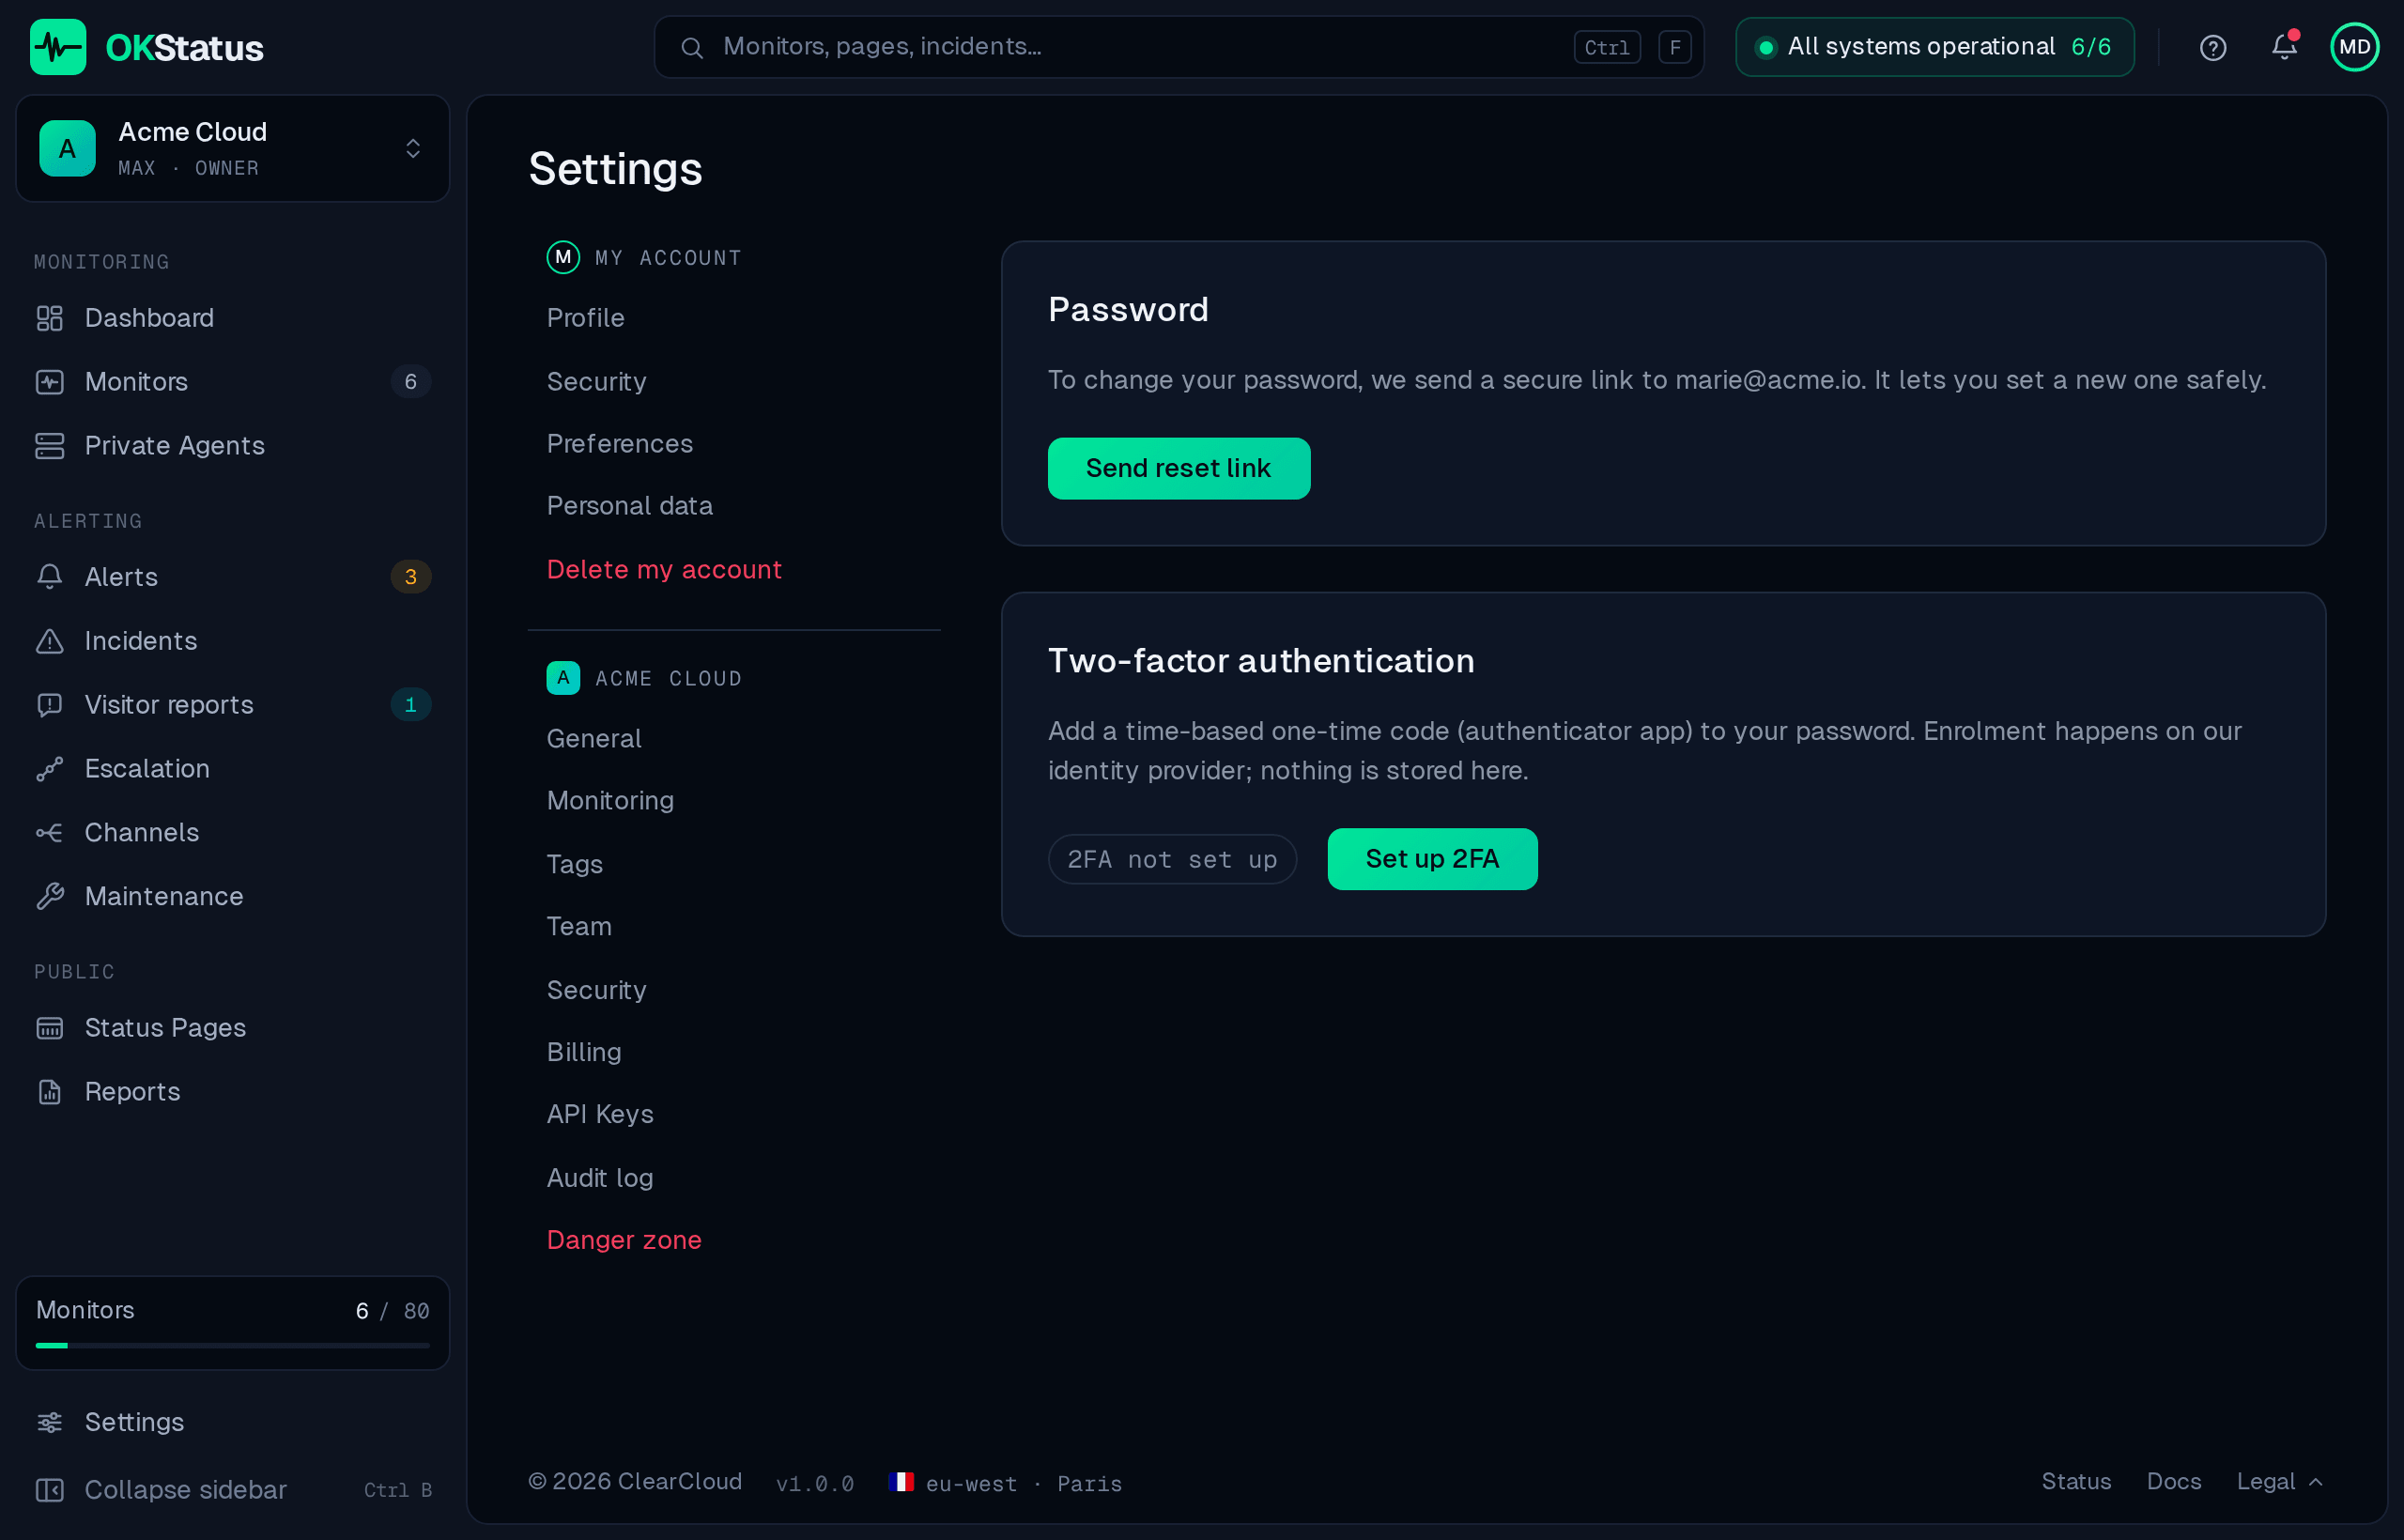Open Danger zone settings section

pos(624,1240)
